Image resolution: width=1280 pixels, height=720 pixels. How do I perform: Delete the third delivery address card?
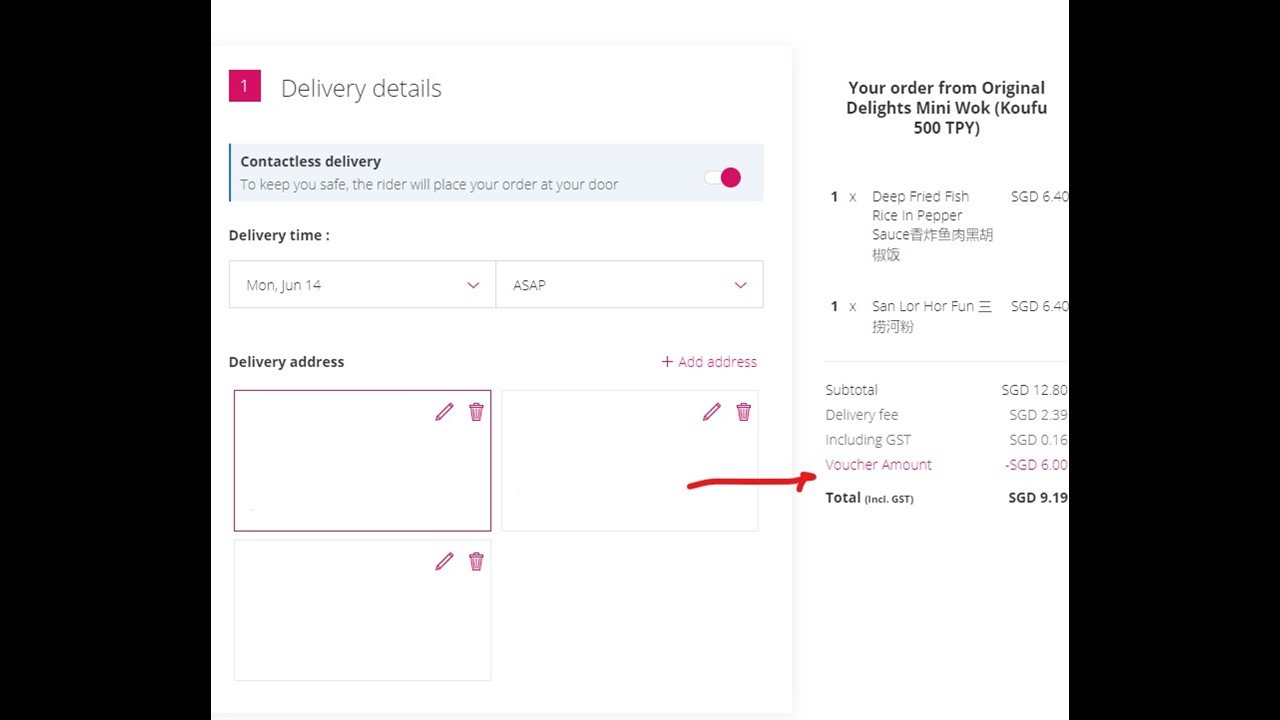[476, 562]
